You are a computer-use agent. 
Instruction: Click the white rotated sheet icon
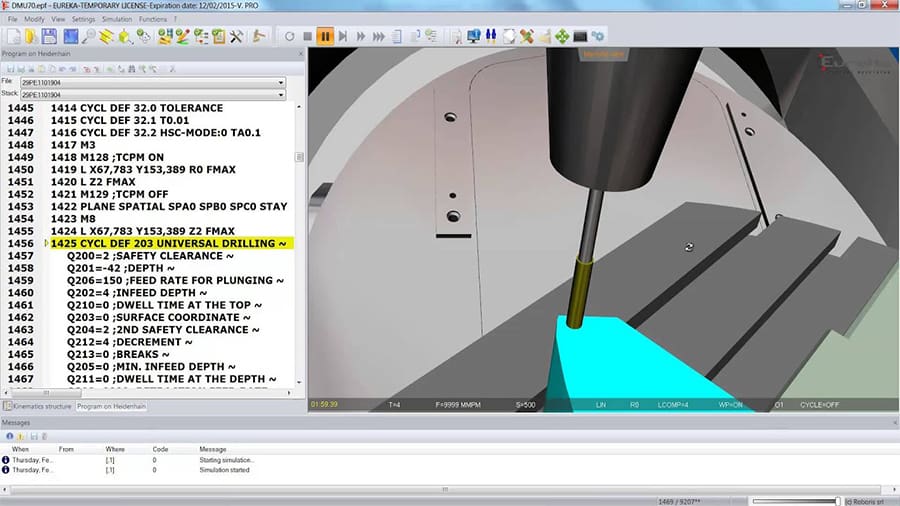pyautogui.click(x=509, y=37)
